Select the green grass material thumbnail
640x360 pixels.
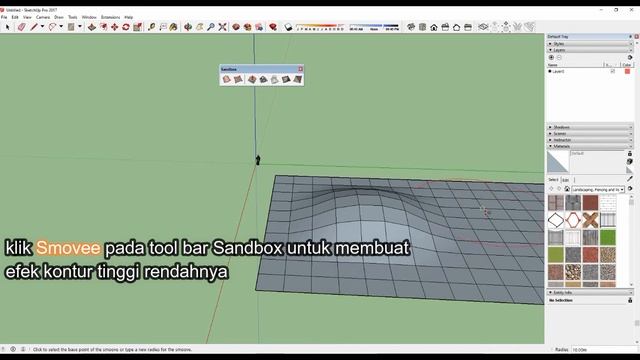(x=608, y=238)
